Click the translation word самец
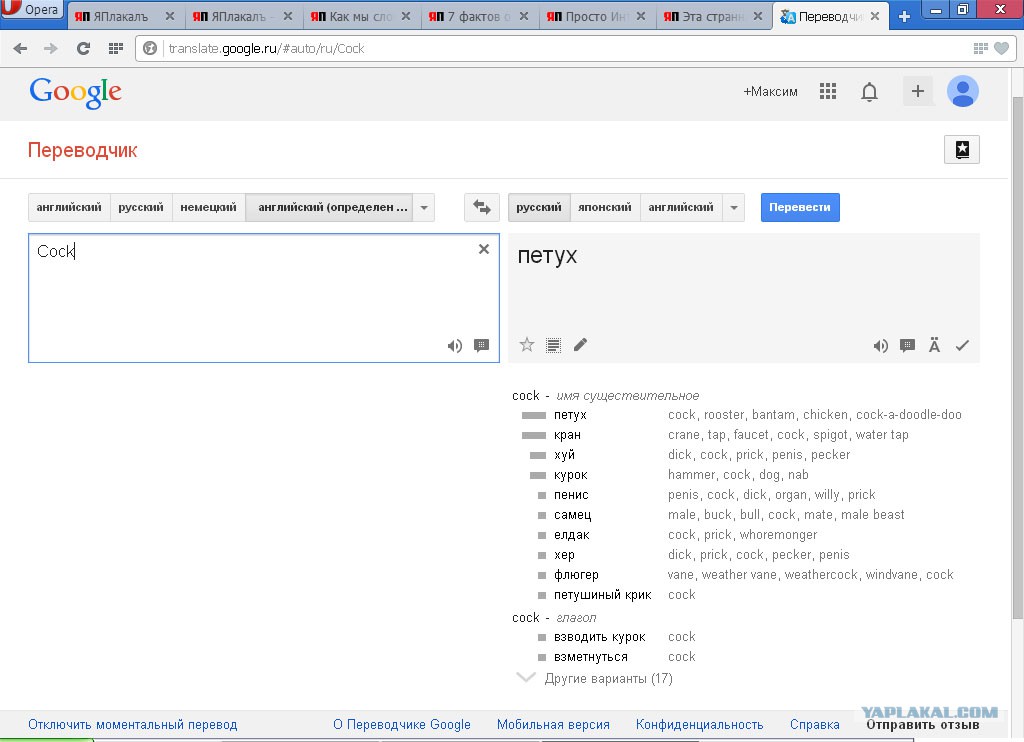Screen dimensions: 1024x742 572,515
